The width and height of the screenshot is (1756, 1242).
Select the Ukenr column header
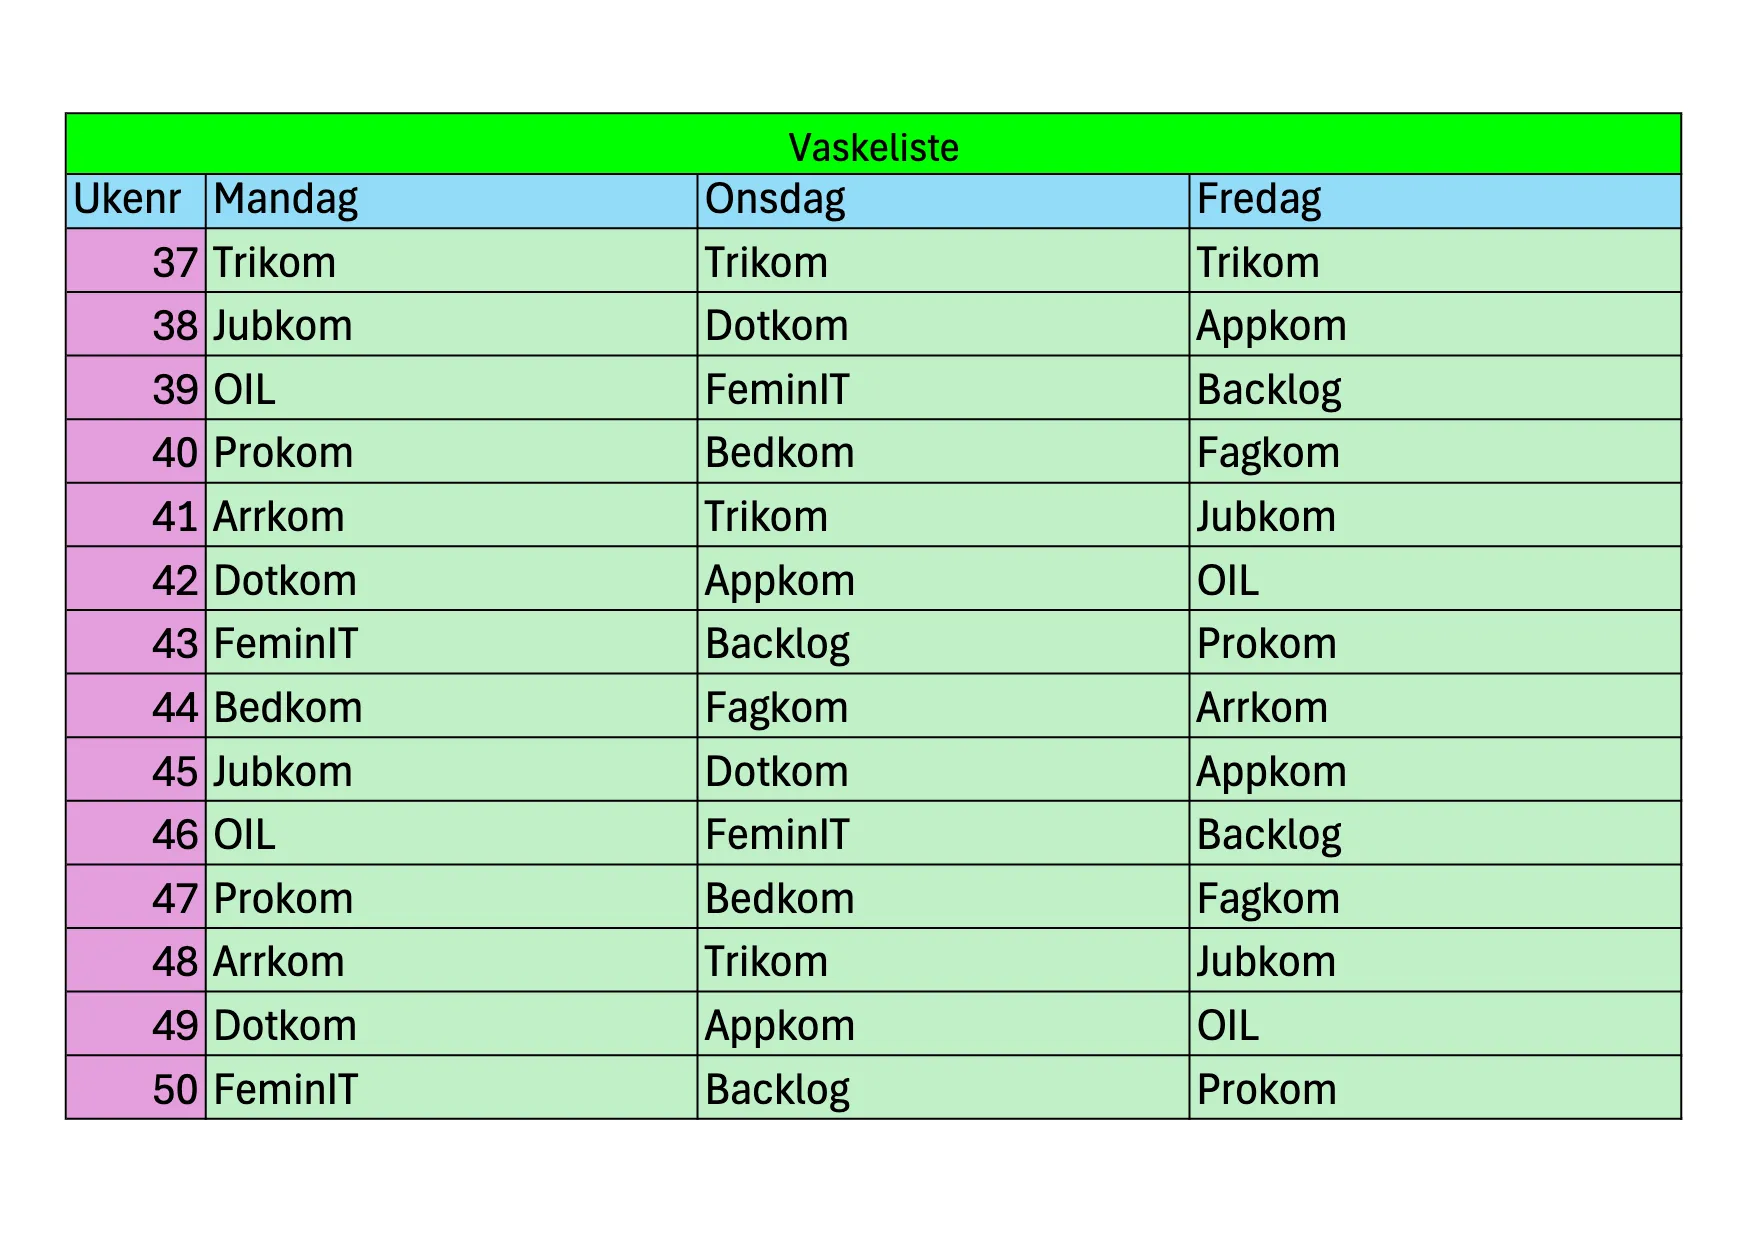[x=127, y=200]
